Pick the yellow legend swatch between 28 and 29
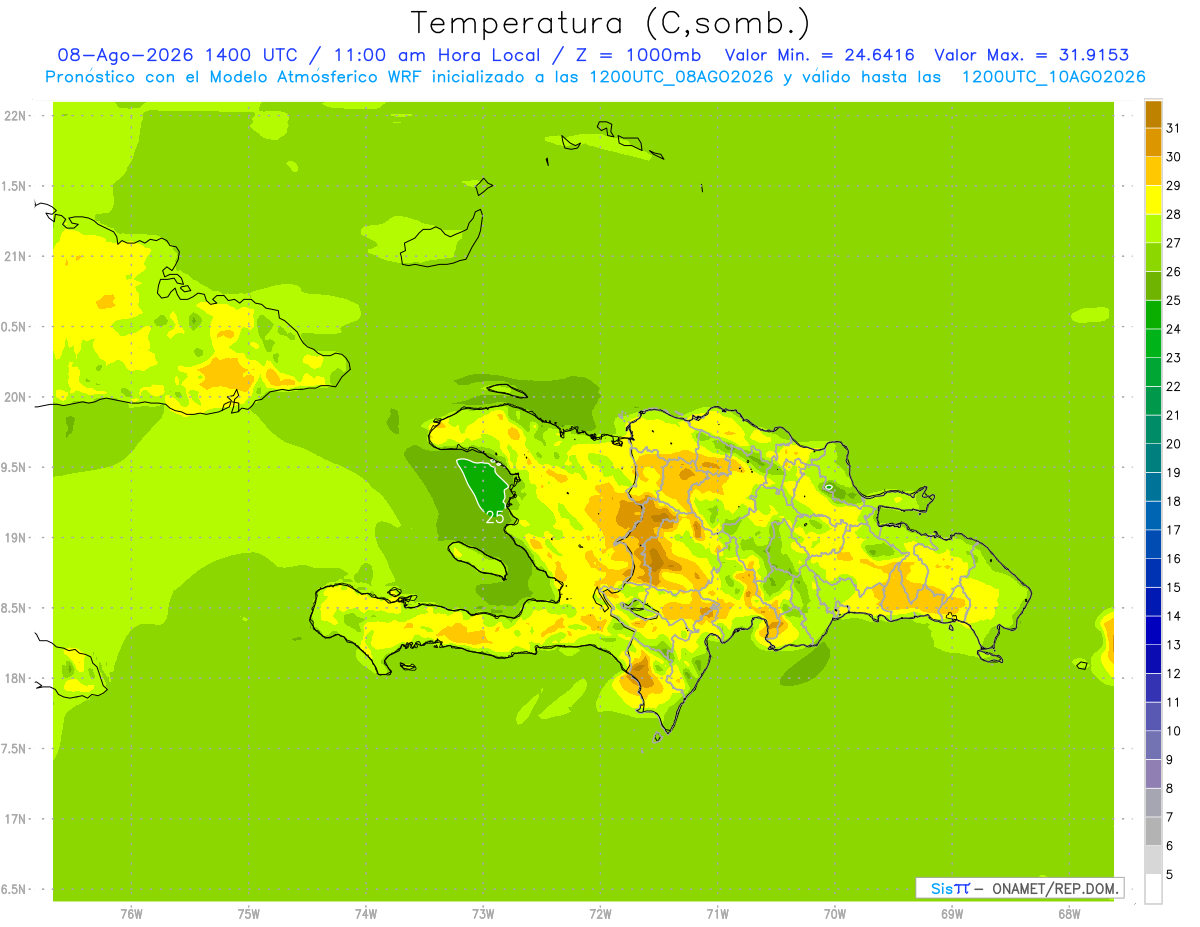This screenshot has height=927, width=1200. click(1153, 200)
